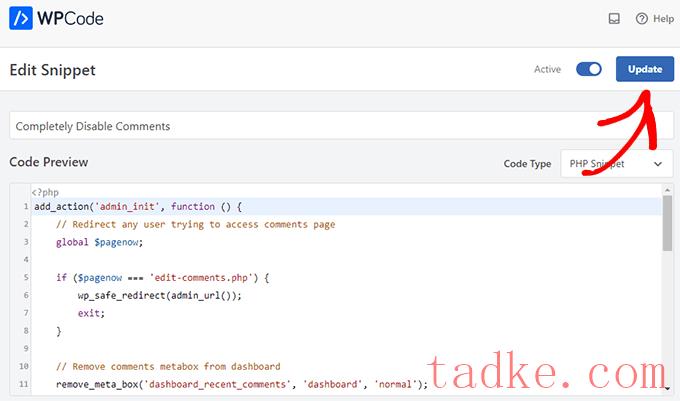
Task: Open the Help link text
Action: click(x=663, y=19)
